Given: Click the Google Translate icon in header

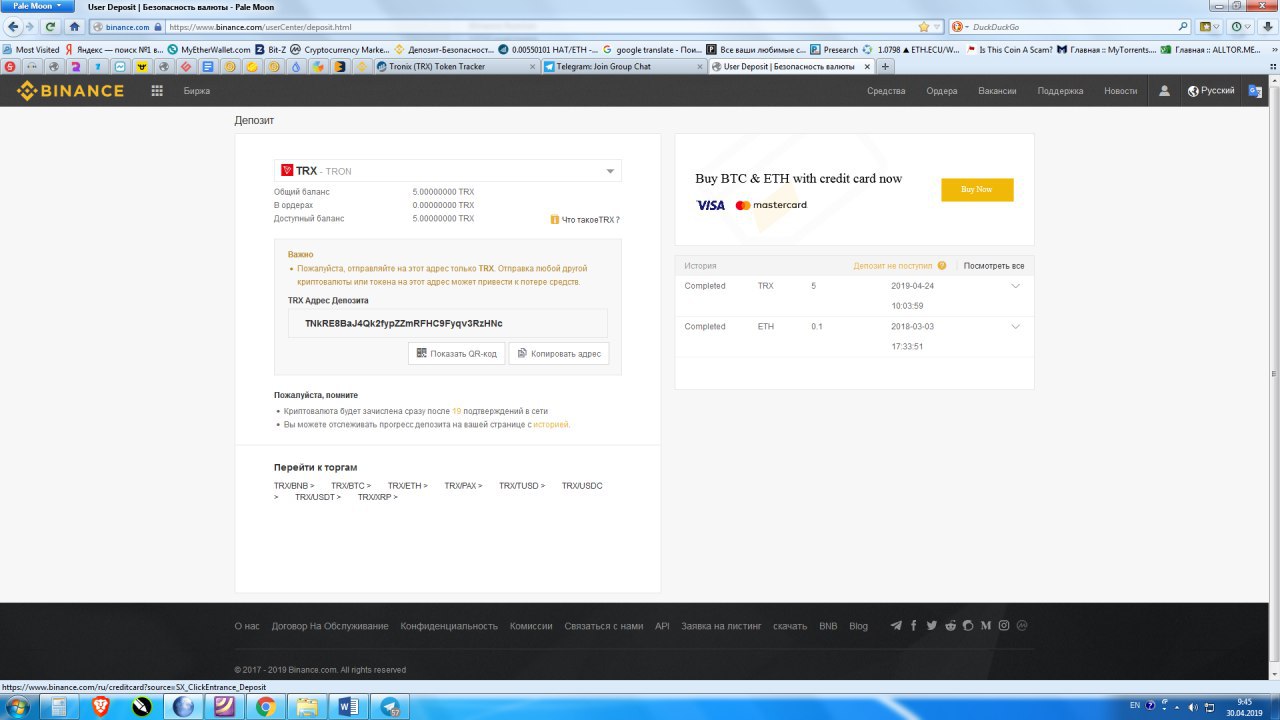Looking at the screenshot, I should (1255, 91).
